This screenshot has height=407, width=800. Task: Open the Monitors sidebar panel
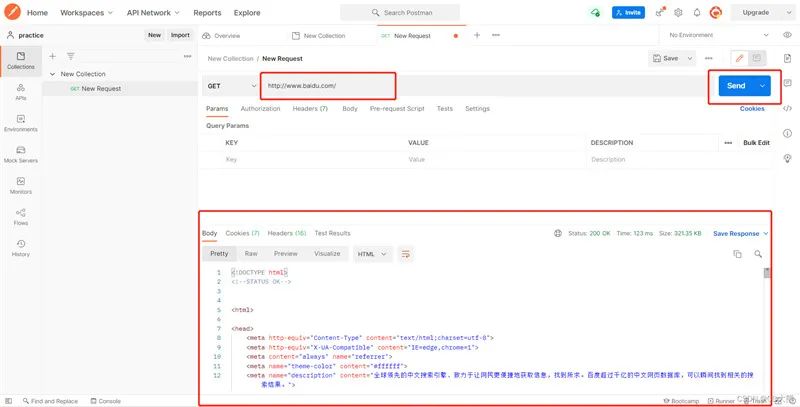click(x=21, y=186)
